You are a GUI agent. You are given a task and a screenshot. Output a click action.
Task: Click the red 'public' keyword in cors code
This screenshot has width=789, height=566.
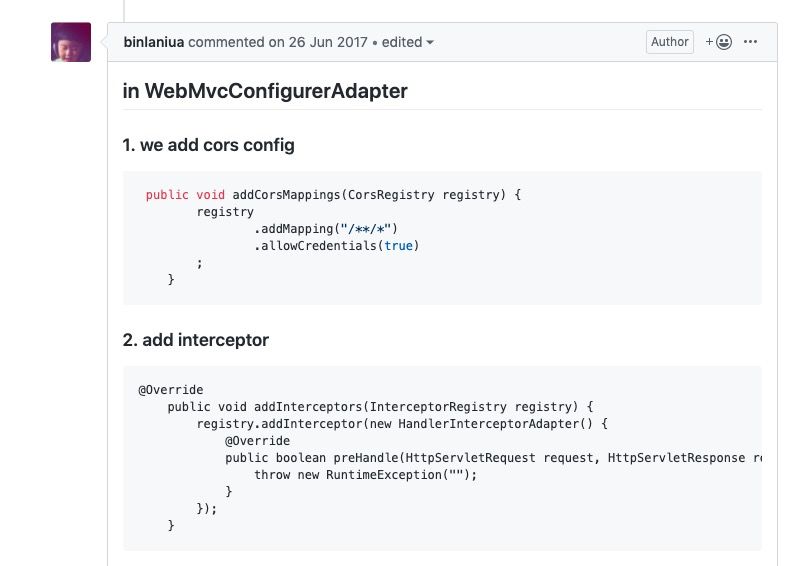click(166, 195)
